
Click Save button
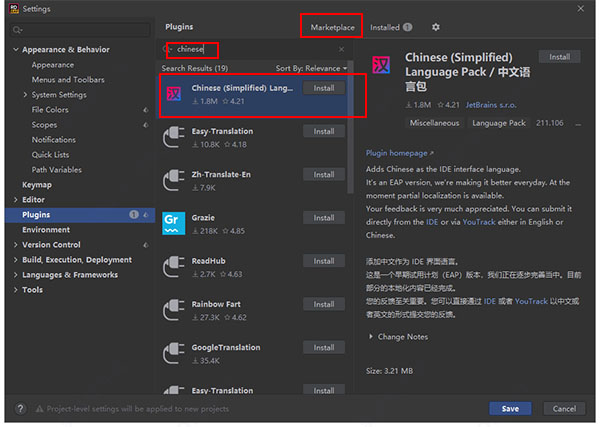510,409
